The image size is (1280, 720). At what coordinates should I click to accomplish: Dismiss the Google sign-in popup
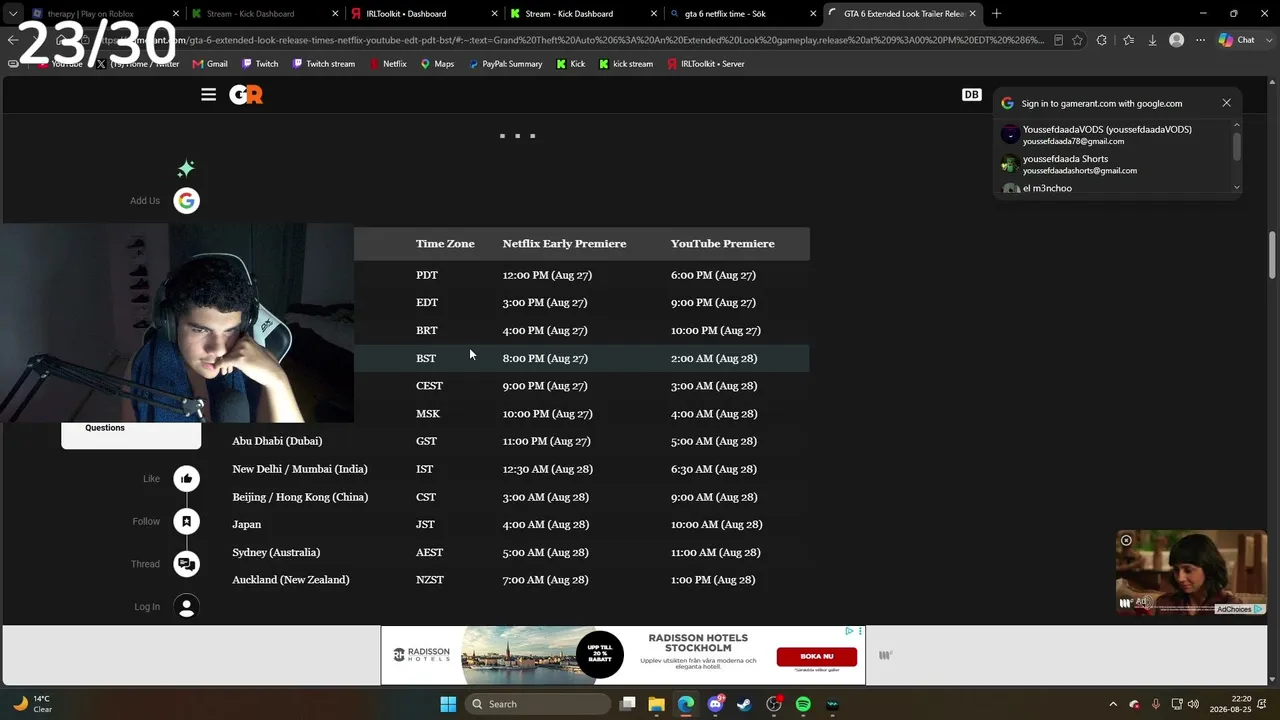(x=1226, y=103)
